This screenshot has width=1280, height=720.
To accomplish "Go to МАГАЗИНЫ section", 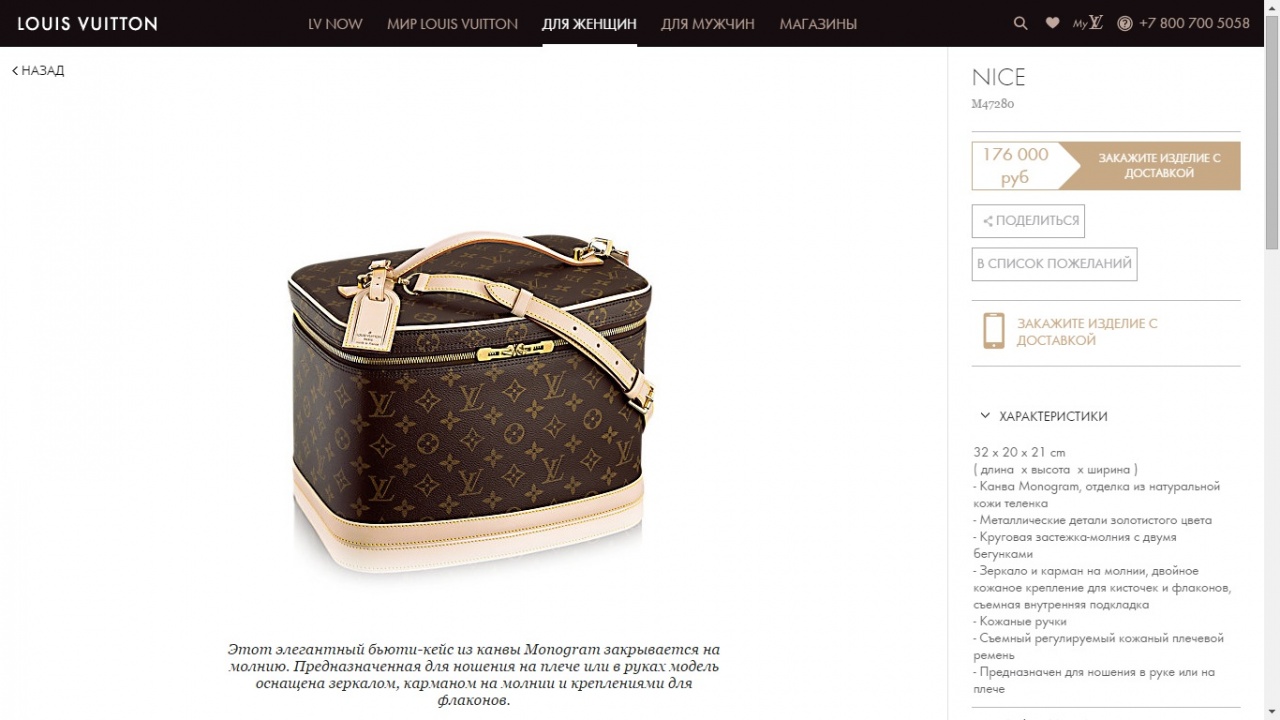I will [818, 23].
